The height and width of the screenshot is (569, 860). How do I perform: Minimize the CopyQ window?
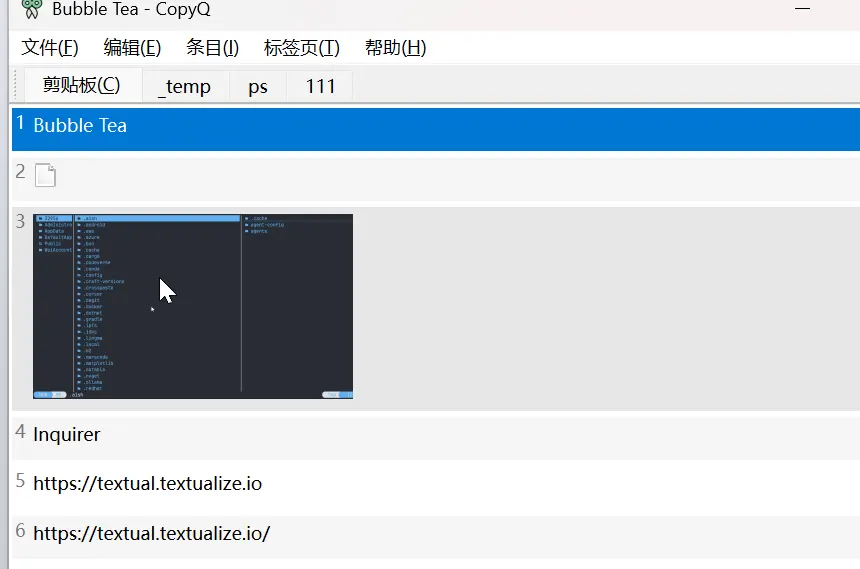tap(801, 8)
